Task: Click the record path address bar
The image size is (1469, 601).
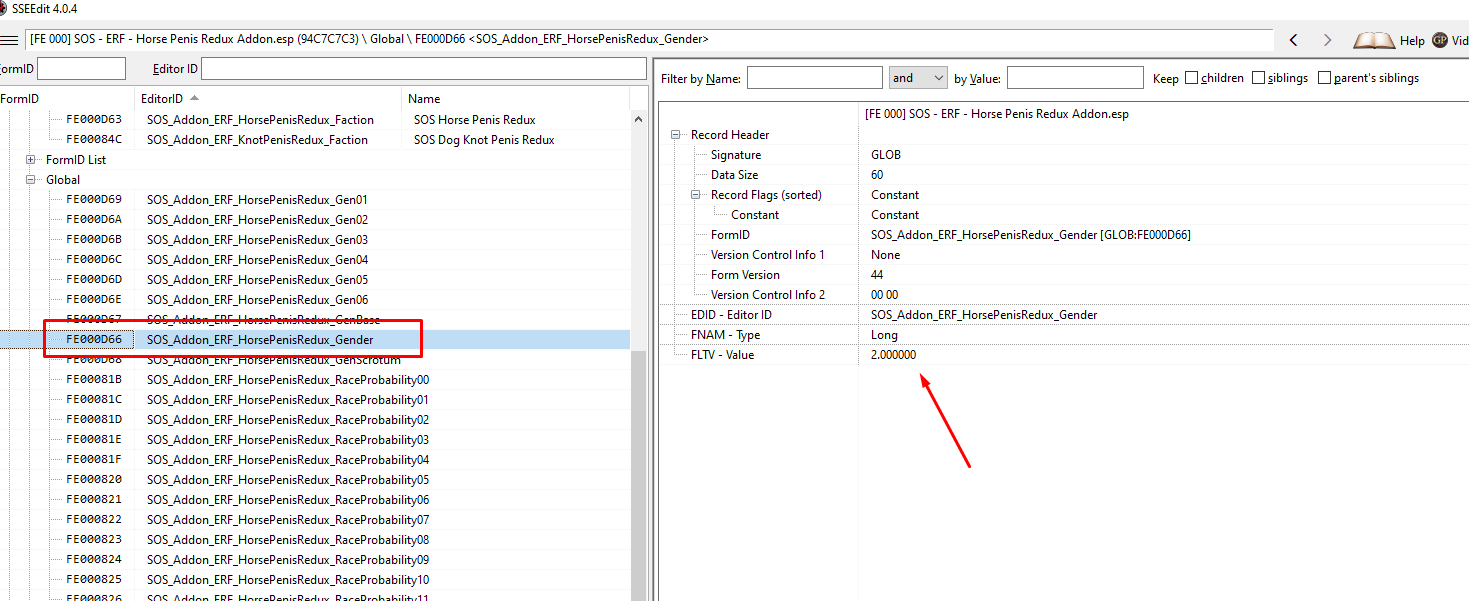Action: pos(650,40)
